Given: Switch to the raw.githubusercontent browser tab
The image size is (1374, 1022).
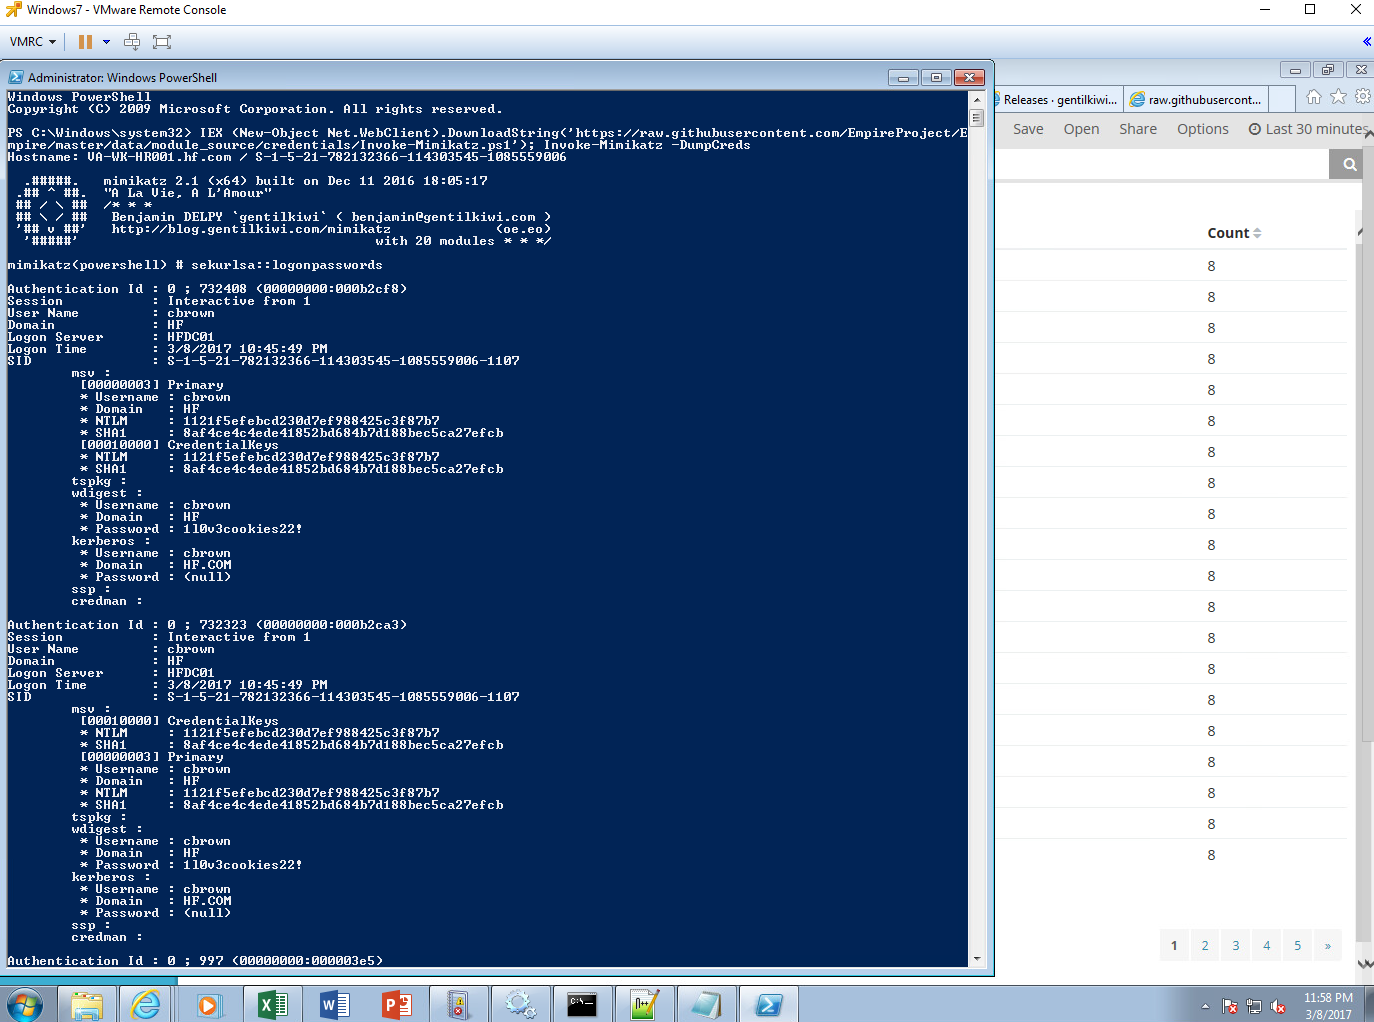Looking at the screenshot, I should pyautogui.click(x=1198, y=100).
